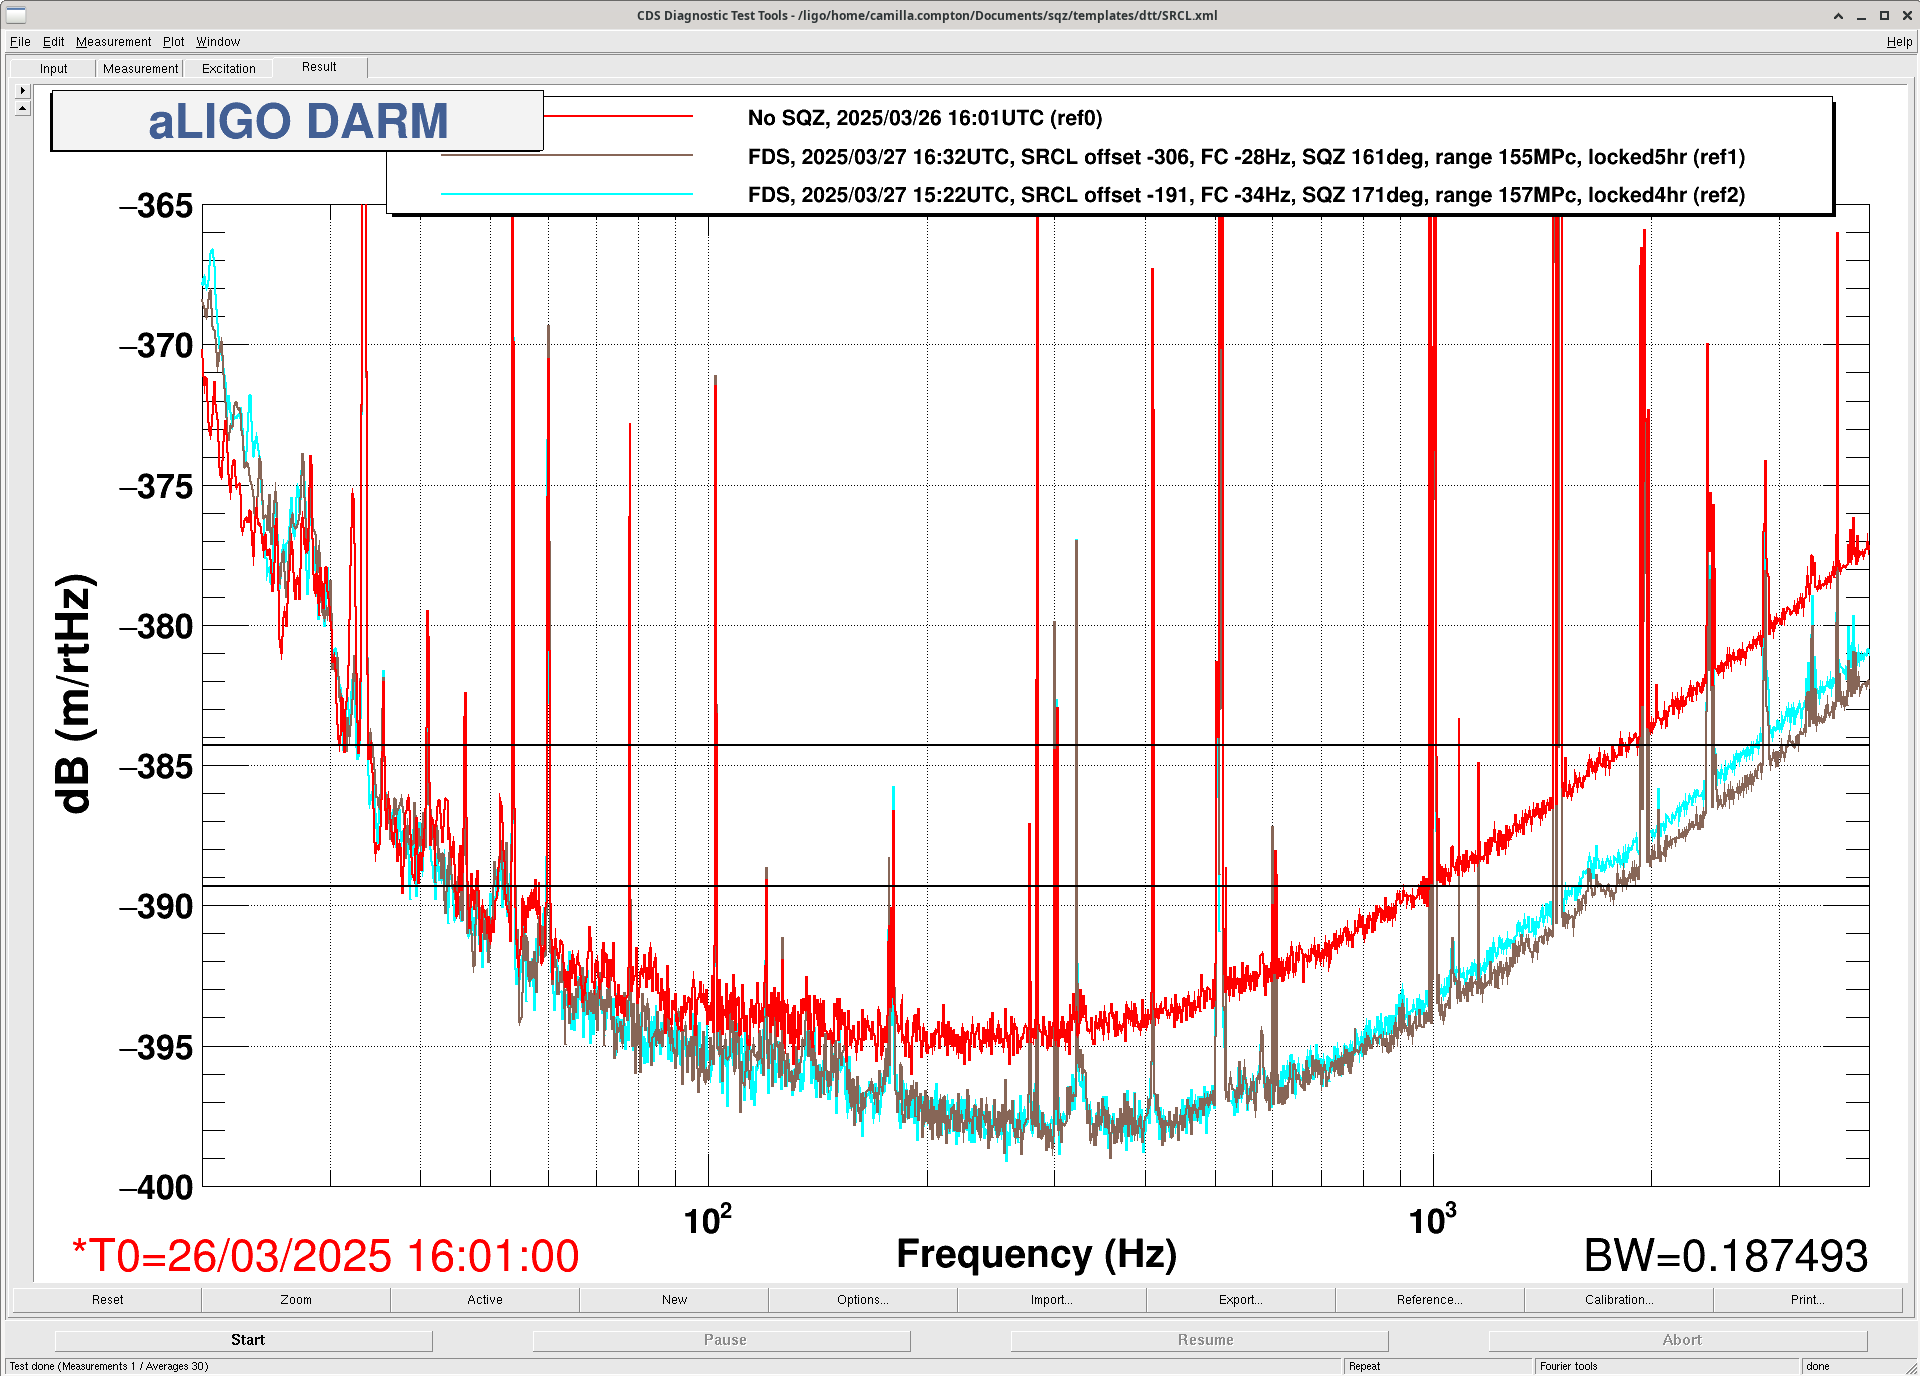Switch to the Input tab
1920x1376 pixels.
tap(54, 68)
